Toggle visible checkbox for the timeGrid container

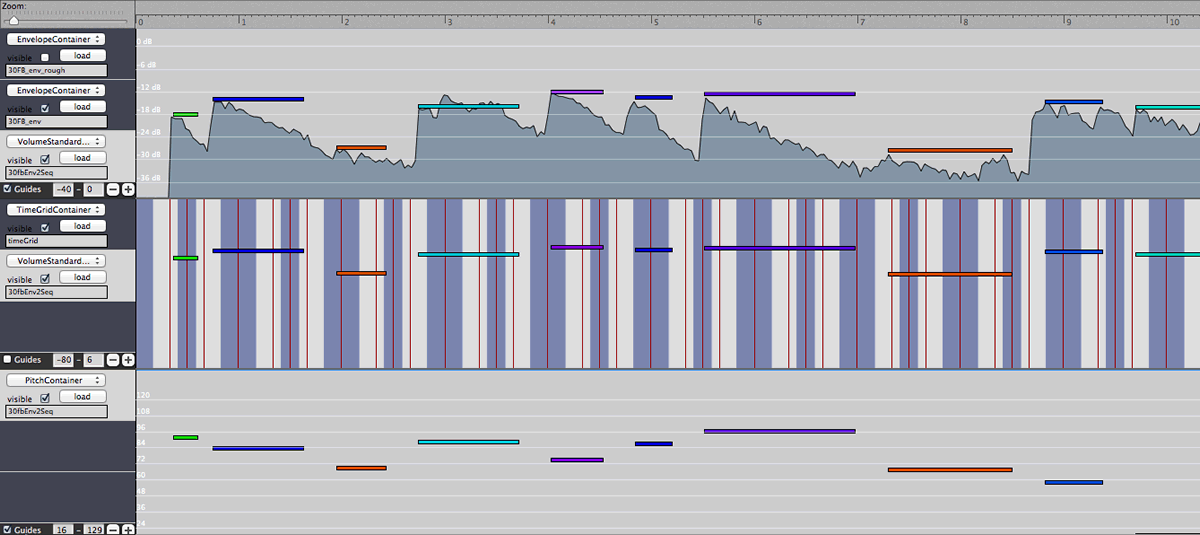[x=45, y=228]
